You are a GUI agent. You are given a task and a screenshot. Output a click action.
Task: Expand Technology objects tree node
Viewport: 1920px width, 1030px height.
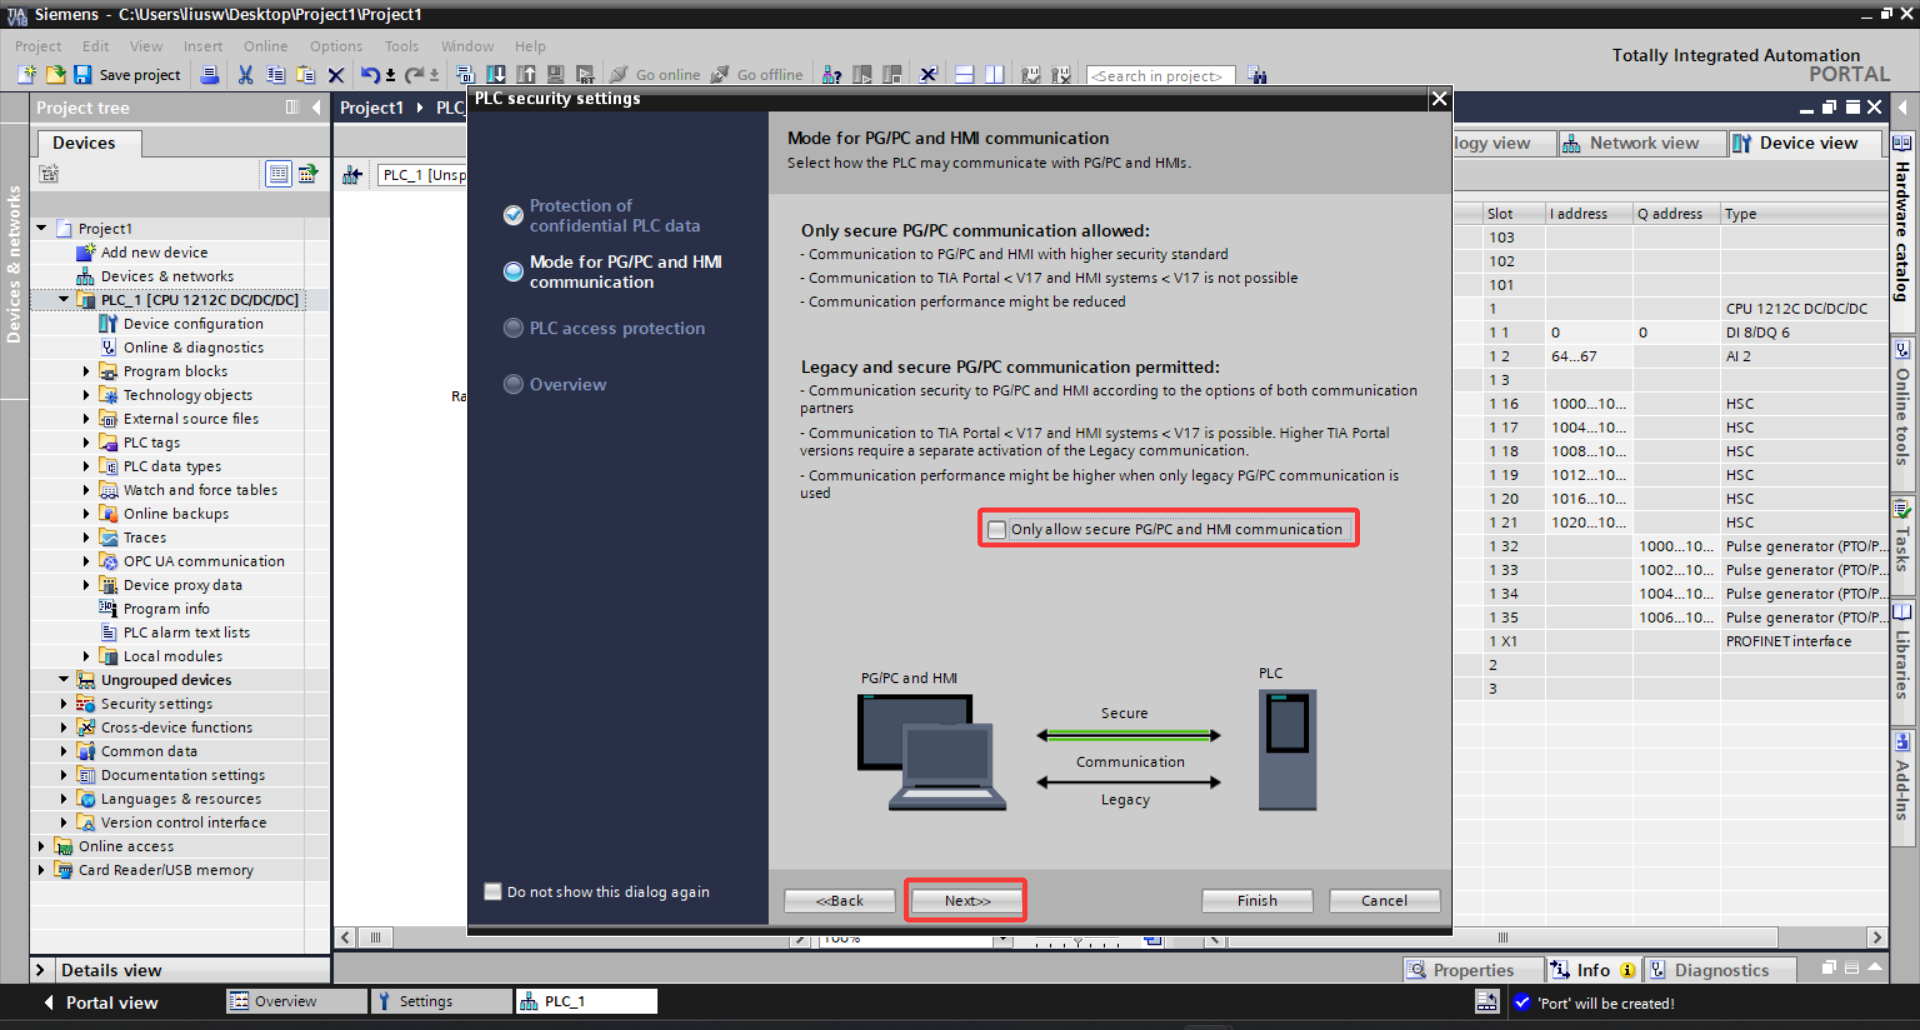click(x=86, y=395)
